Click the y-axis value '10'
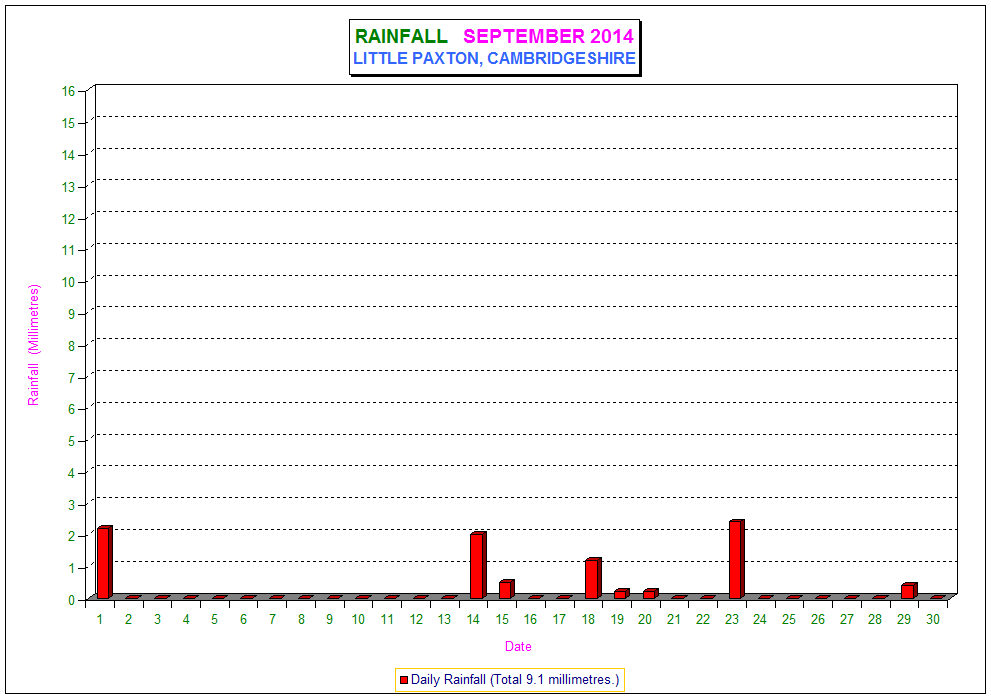 pyautogui.click(x=68, y=282)
